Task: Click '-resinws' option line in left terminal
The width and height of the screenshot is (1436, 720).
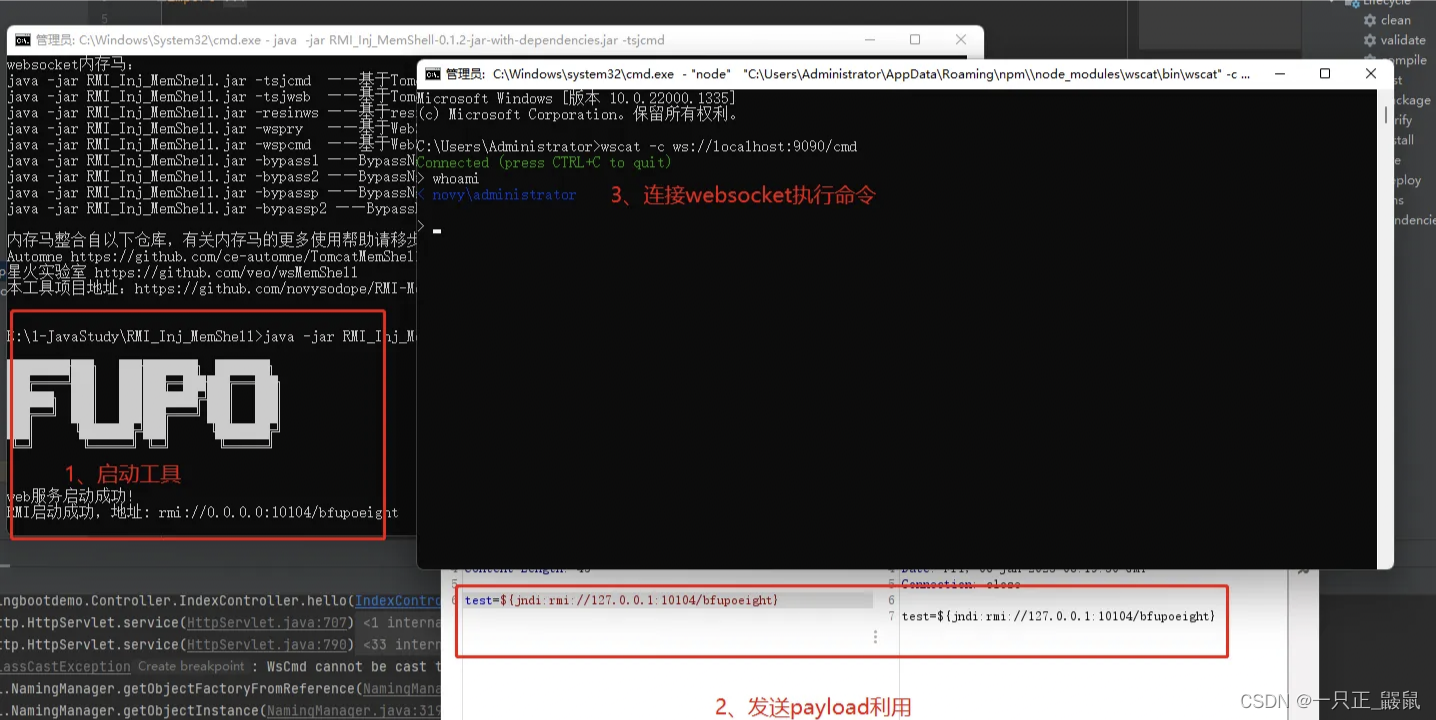Action: (211, 113)
